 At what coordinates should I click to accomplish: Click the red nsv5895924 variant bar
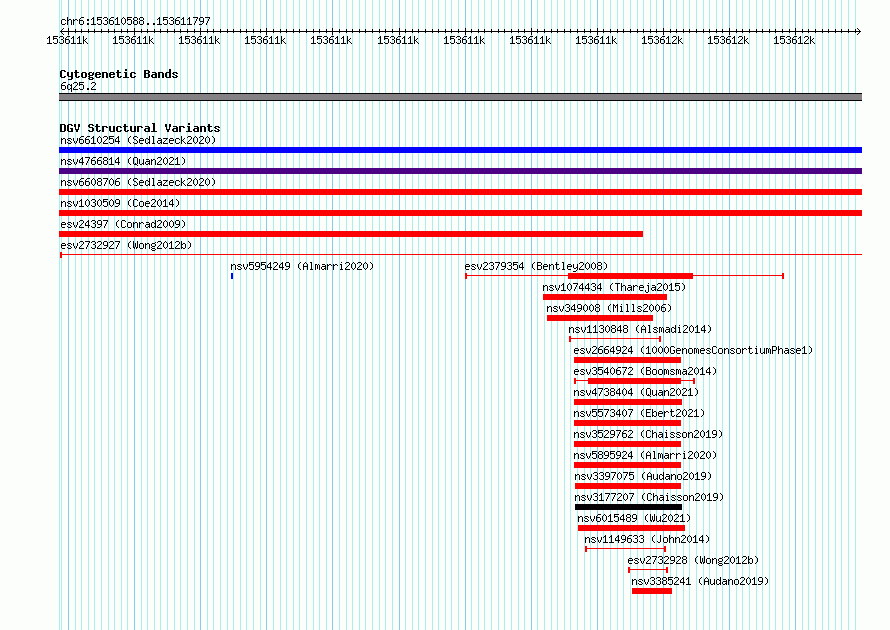pos(627,465)
